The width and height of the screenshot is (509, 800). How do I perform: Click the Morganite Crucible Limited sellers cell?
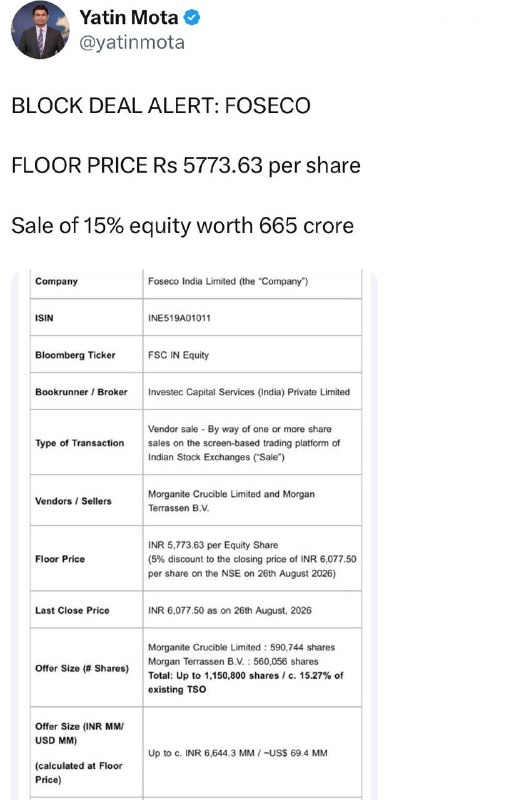252,501
